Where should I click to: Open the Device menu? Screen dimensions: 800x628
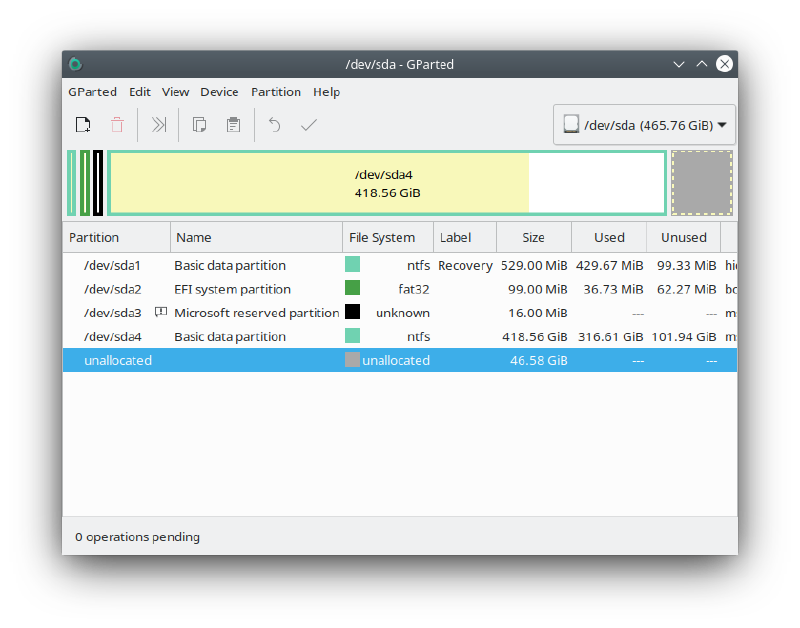[219, 92]
